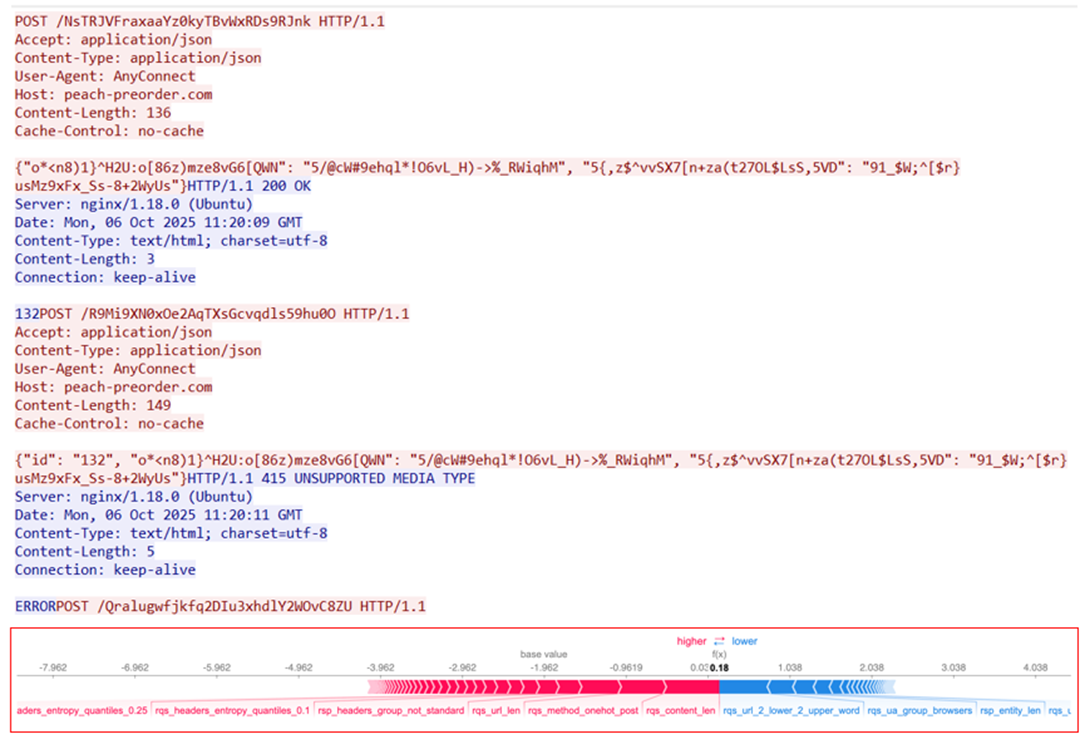
Task: Click the -3.962 axis tick
Action: click(380, 668)
